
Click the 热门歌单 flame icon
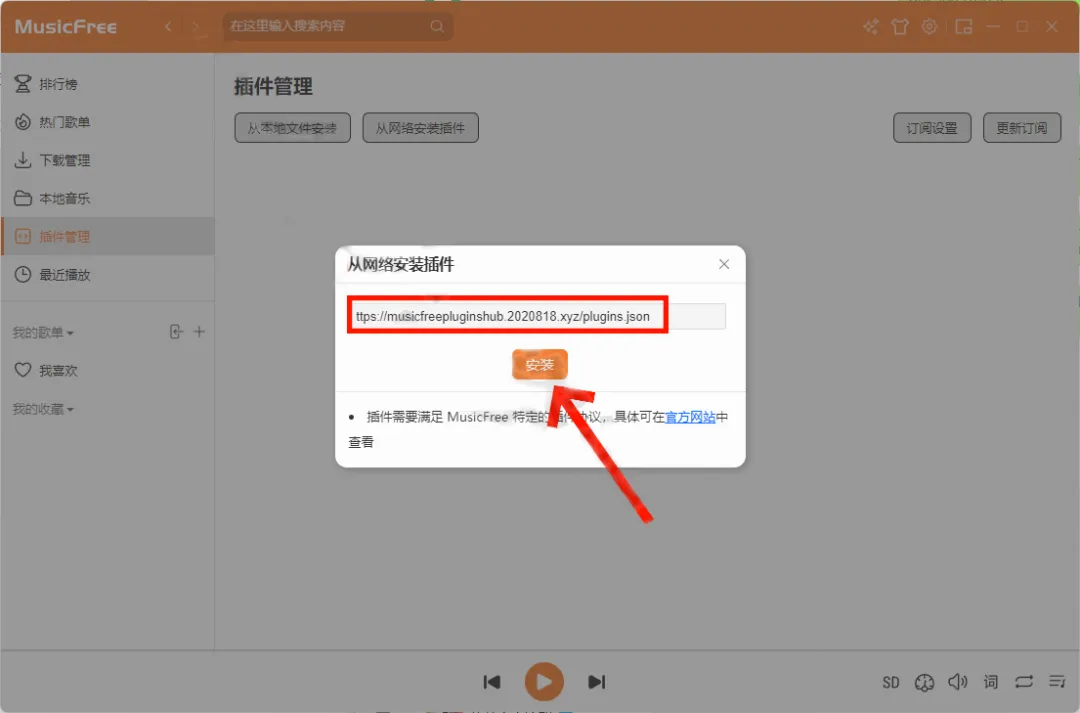click(23, 122)
